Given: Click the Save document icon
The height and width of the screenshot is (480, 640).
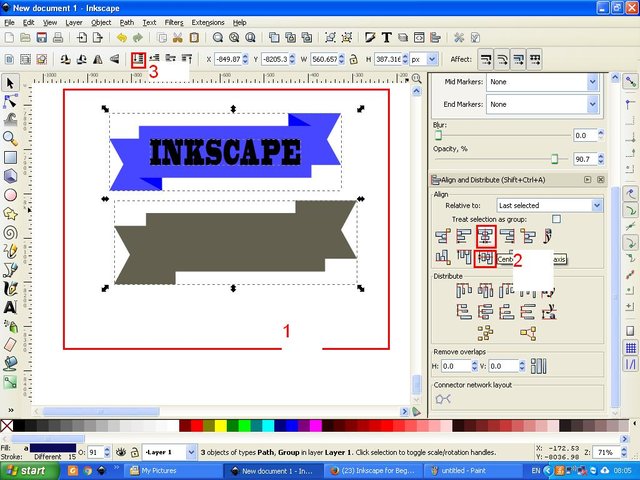Looking at the screenshot, I should pyautogui.click(x=41, y=38).
